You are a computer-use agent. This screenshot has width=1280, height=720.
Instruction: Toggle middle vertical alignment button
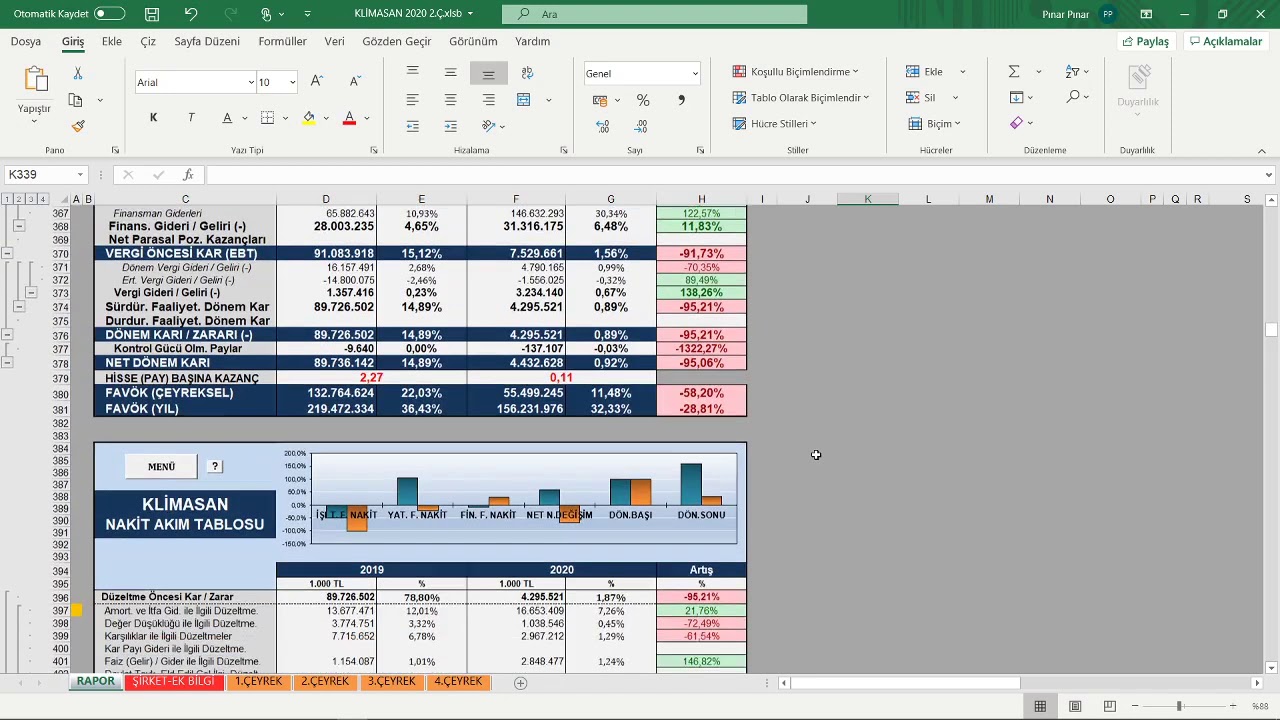pos(450,73)
